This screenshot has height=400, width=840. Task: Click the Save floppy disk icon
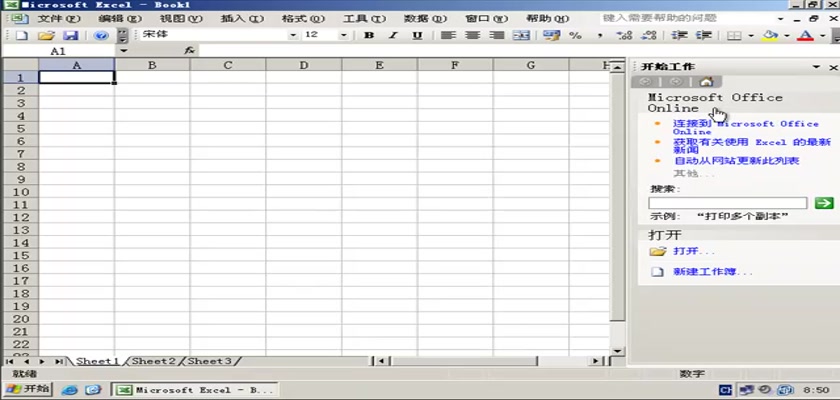tap(71, 36)
